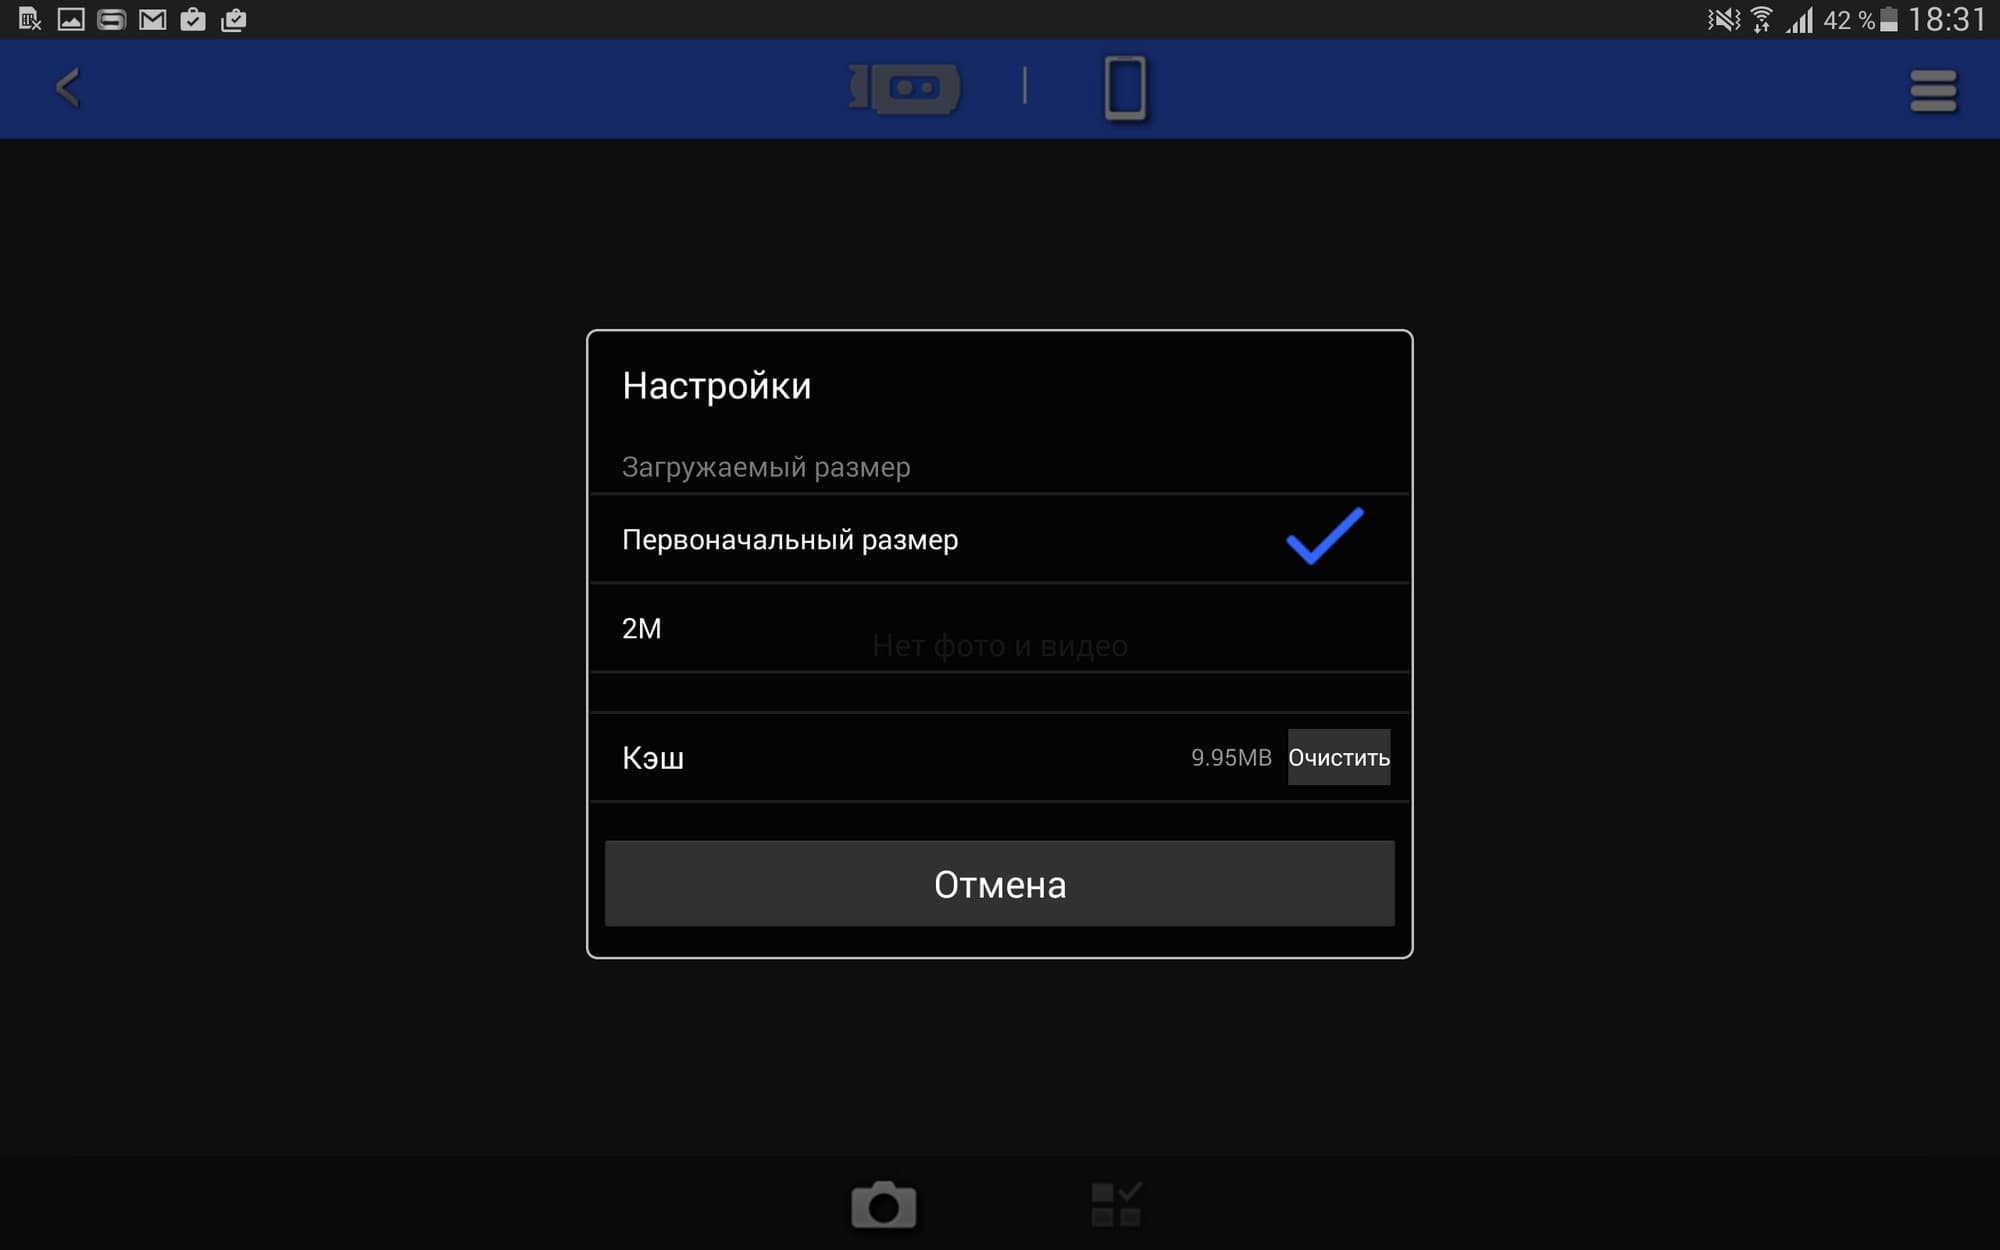The height and width of the screenshot is (1250, 2000).
Task: Tap the battery indicator icon
Action: [1888, 19]
